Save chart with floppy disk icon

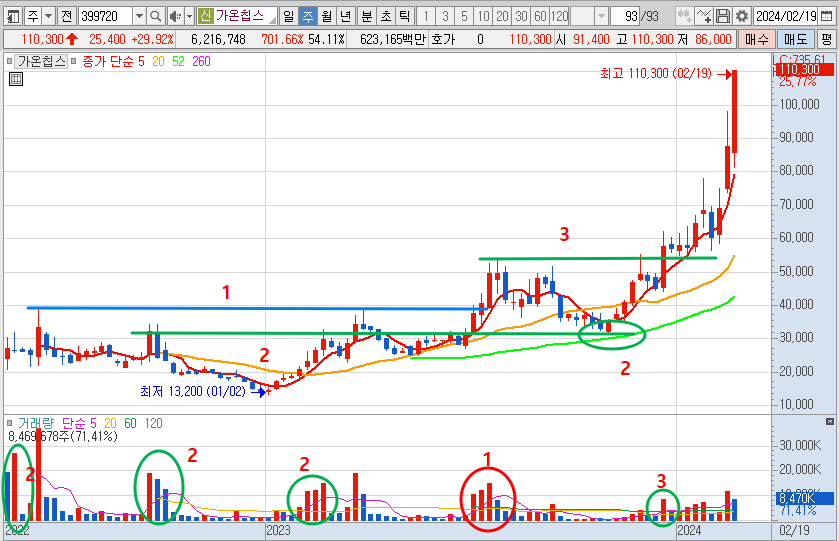coord(723,17)
